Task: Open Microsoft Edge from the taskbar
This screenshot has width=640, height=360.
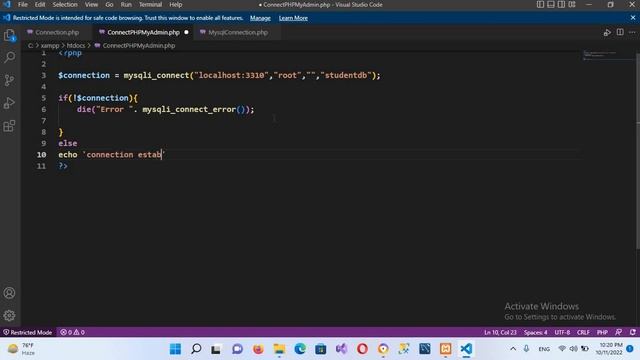Action: tap(300, 349)
